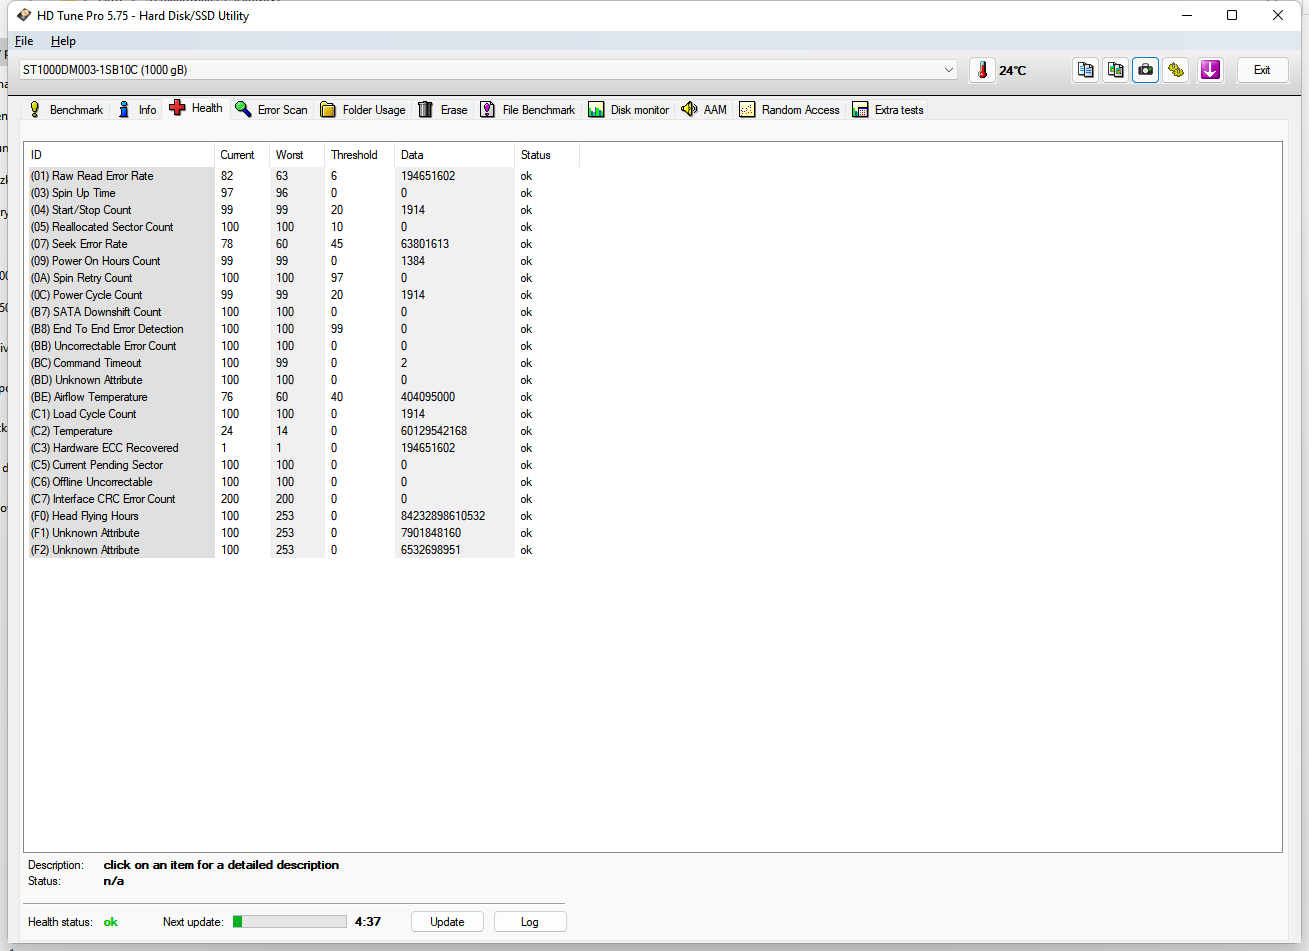
Task: Open the Benchmark tab
Action: (x=66, y=110)
